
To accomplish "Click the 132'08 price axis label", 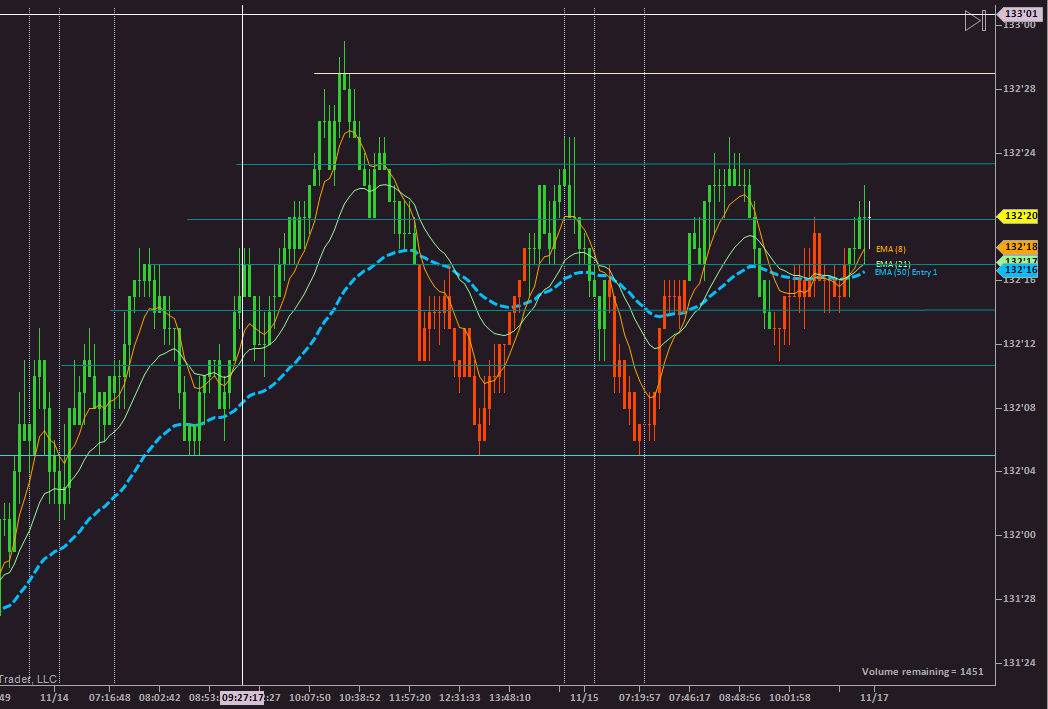I will (1019, 408).
